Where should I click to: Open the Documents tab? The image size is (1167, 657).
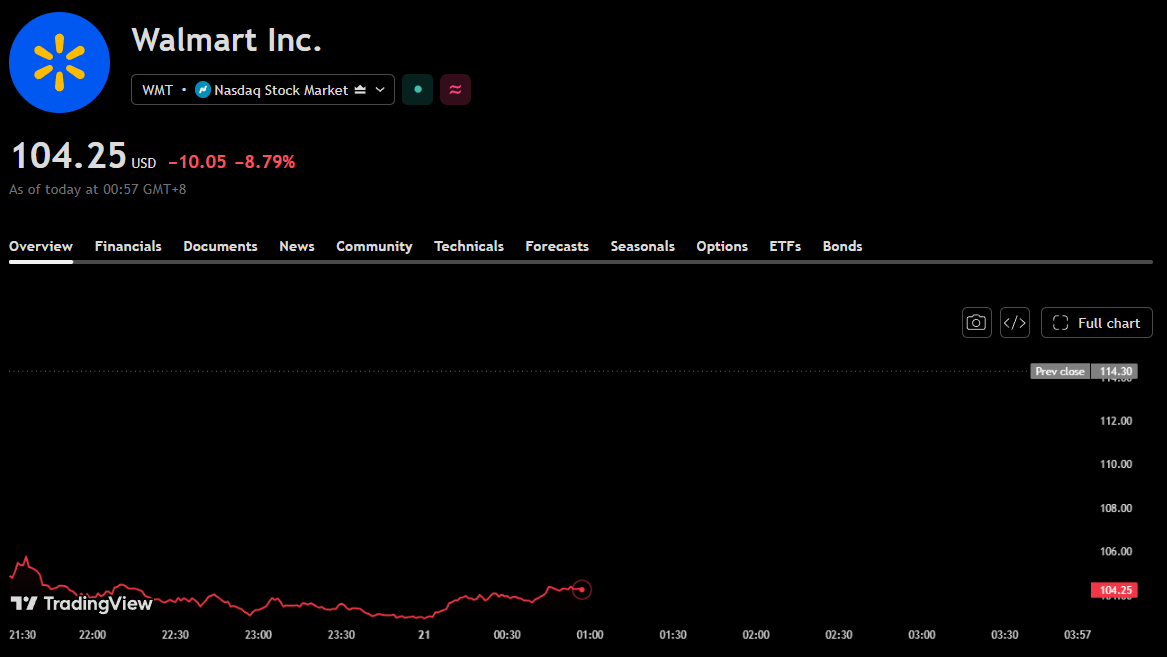[220, 246]
